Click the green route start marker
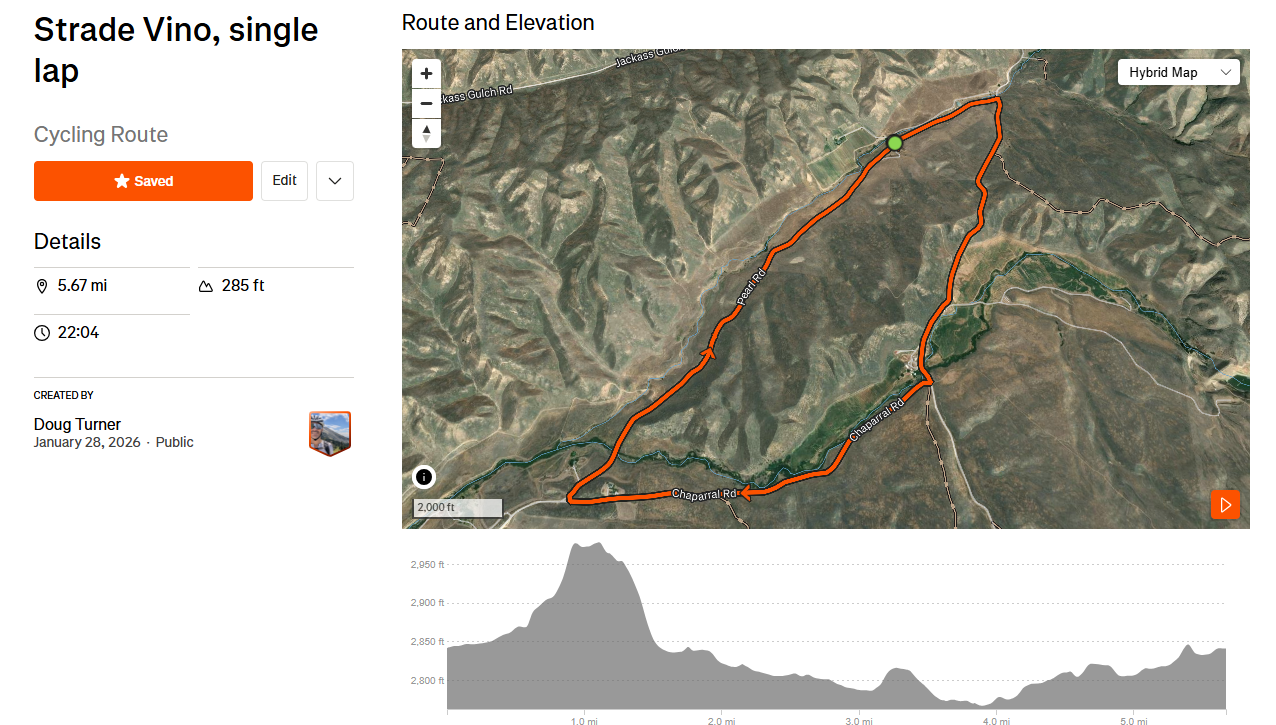This screenshot has width=1276, height=725. tap(895, 143)
